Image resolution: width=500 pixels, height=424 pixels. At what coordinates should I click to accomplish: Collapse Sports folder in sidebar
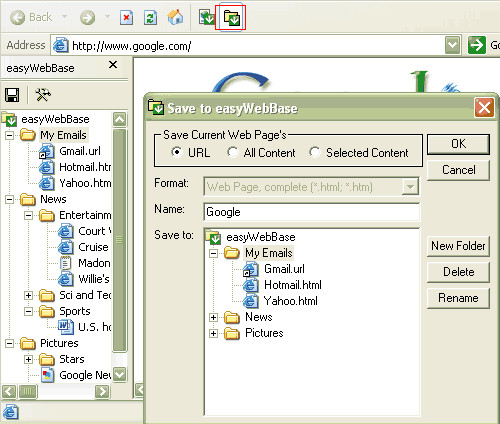pyautogui.click(x=29, y=311)
